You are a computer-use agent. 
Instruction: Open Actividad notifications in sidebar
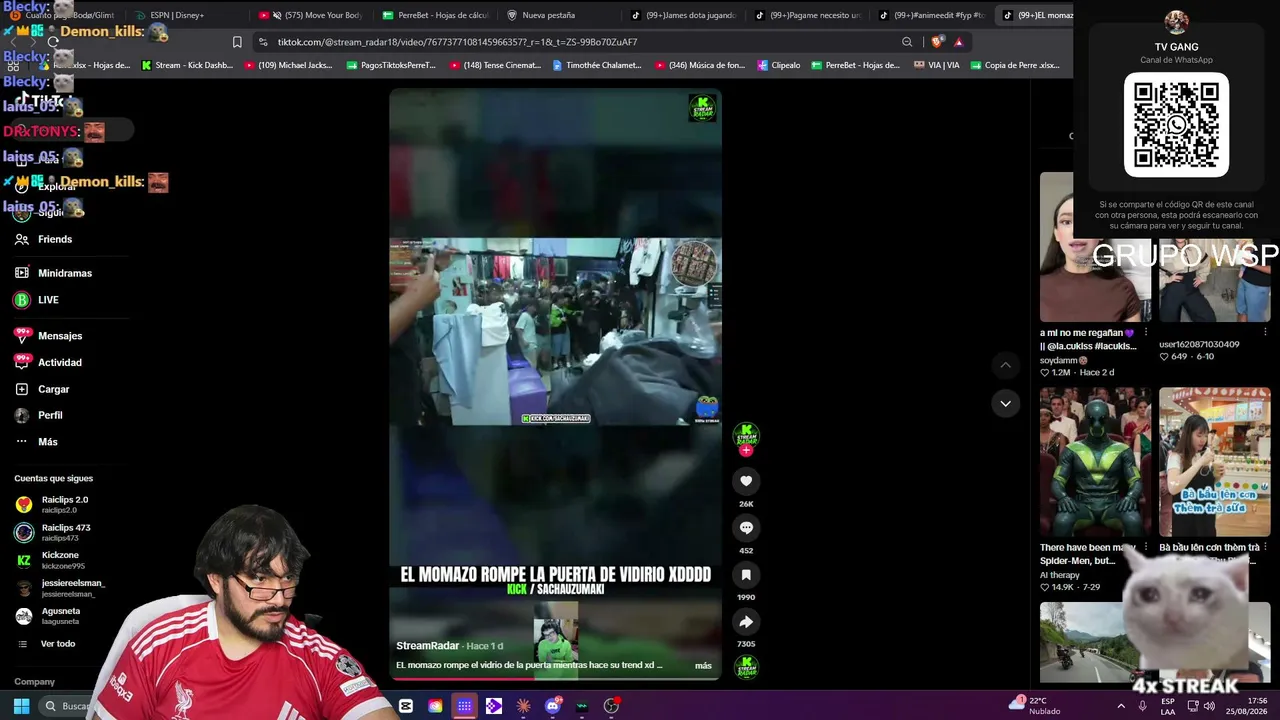48,363
